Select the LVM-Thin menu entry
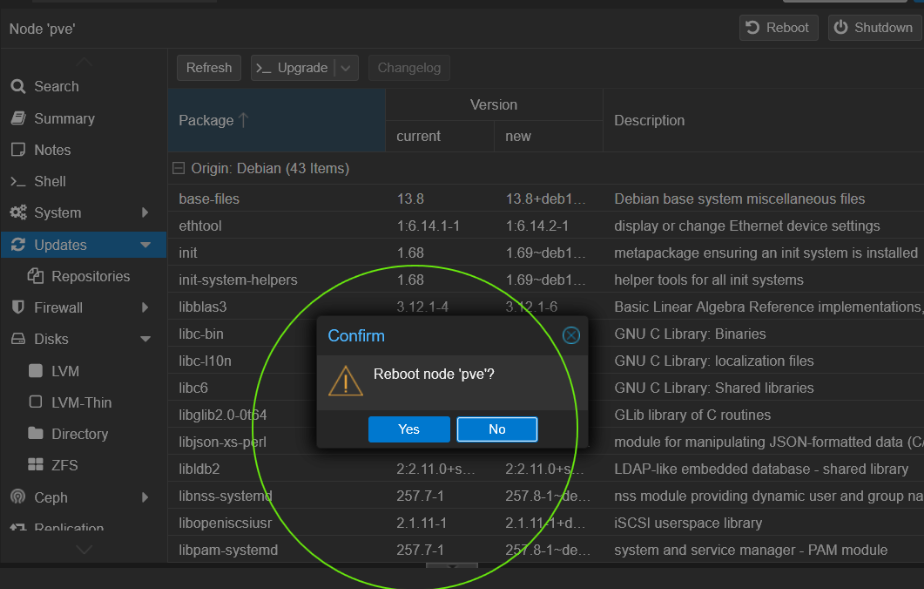Screen dimensions: 924x589 tap(82, 402)
